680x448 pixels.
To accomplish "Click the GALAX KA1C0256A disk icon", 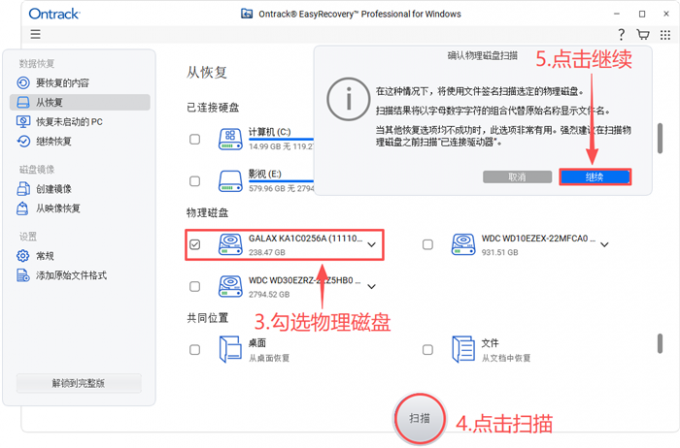I will [230, 245].
